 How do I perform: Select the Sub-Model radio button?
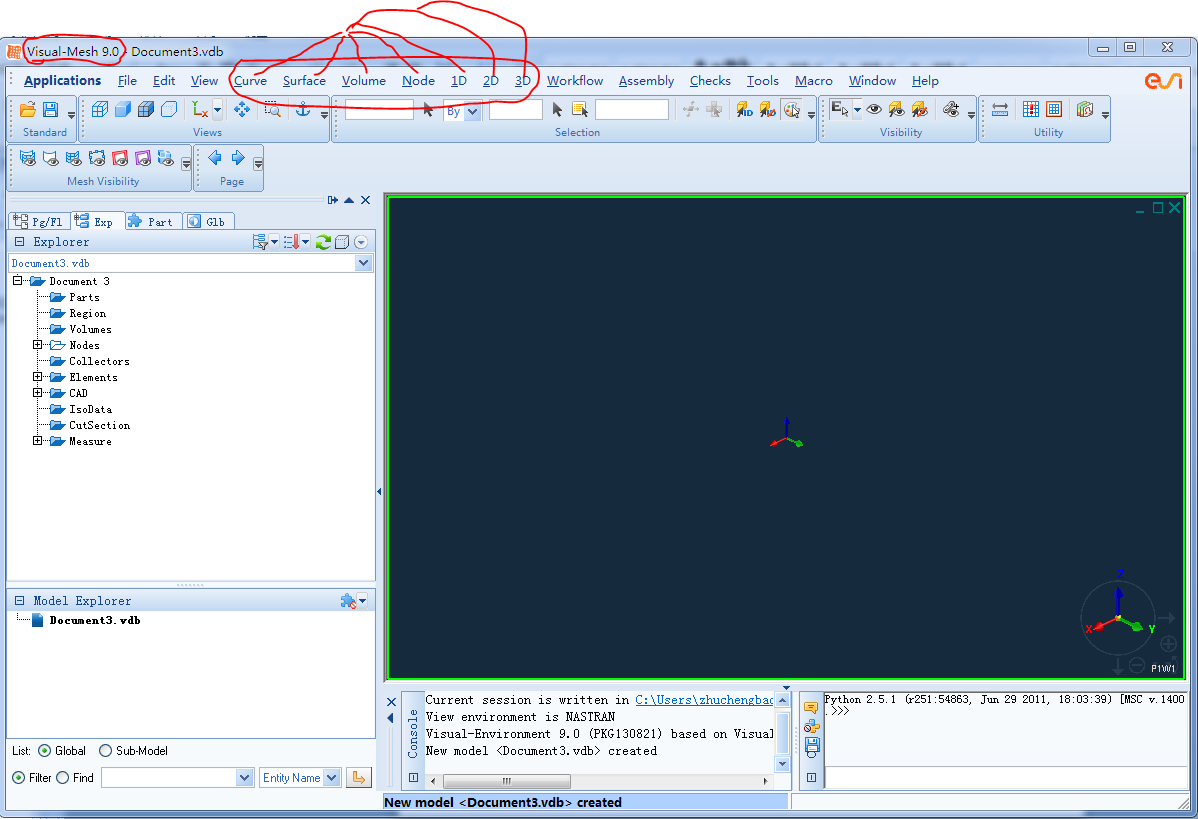pos(105,751)
